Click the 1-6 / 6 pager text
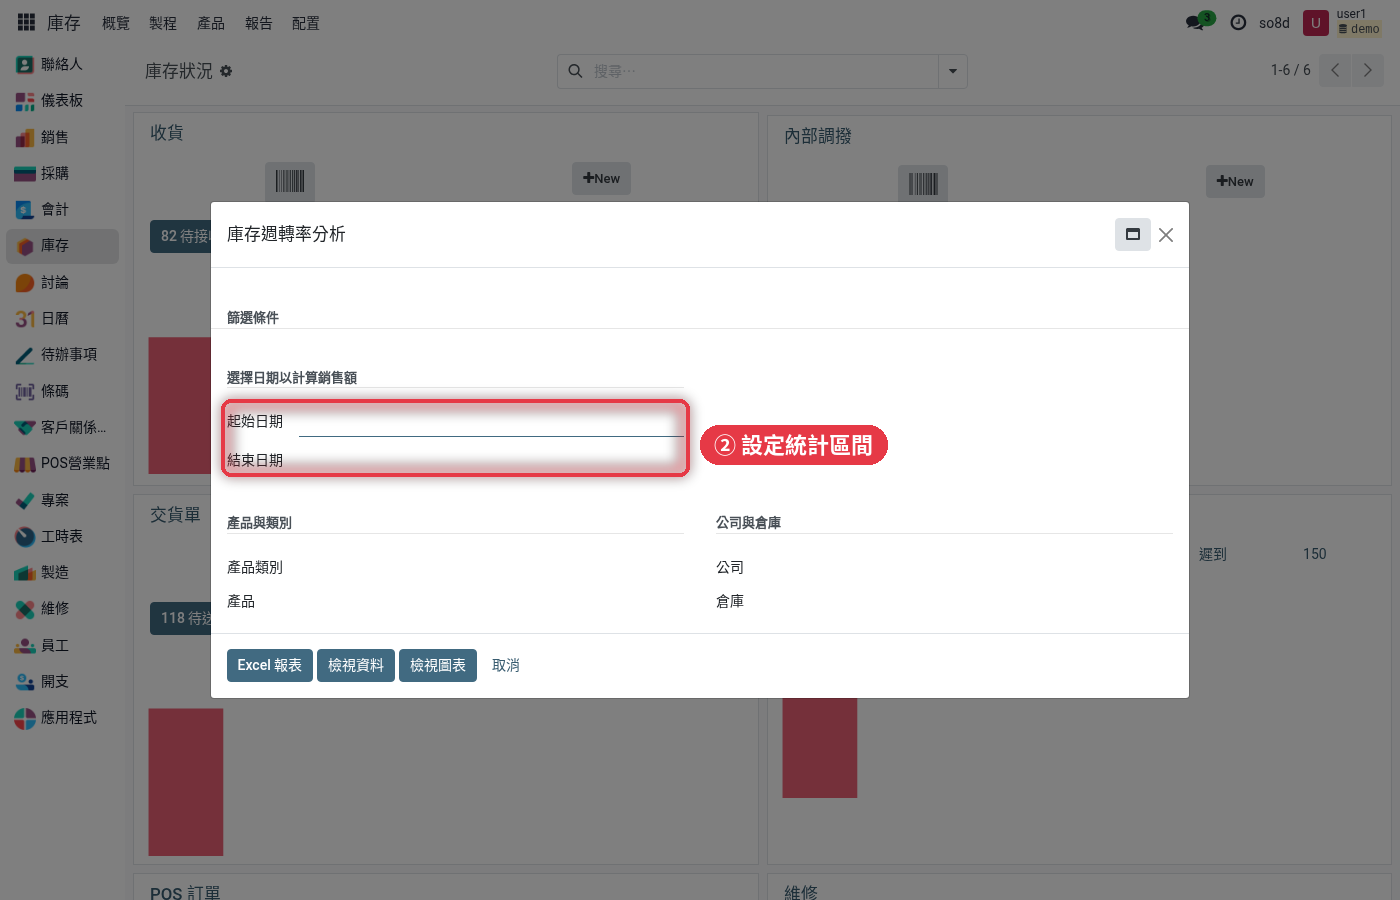1400x900 pixels. point(1290,70)
